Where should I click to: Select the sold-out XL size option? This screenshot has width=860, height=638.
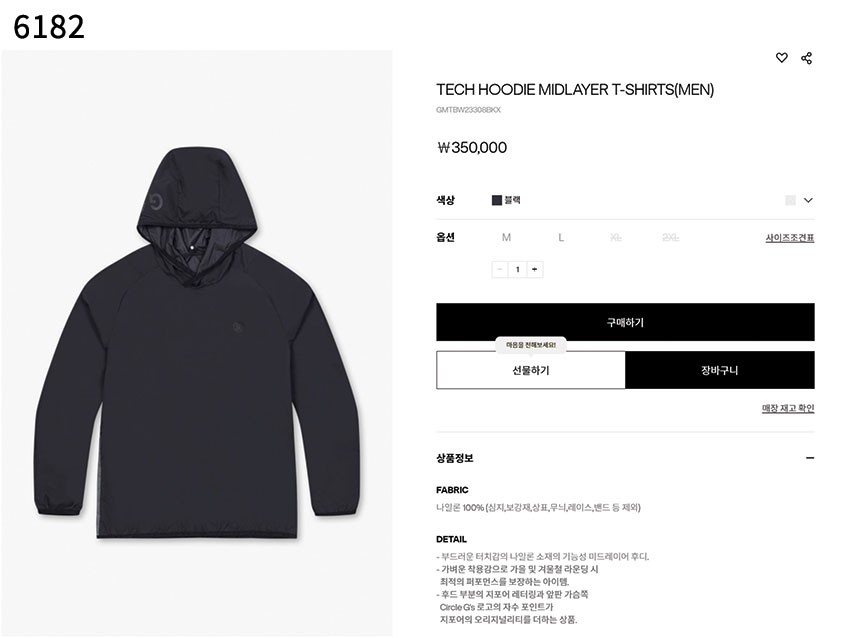click(616, 238)
